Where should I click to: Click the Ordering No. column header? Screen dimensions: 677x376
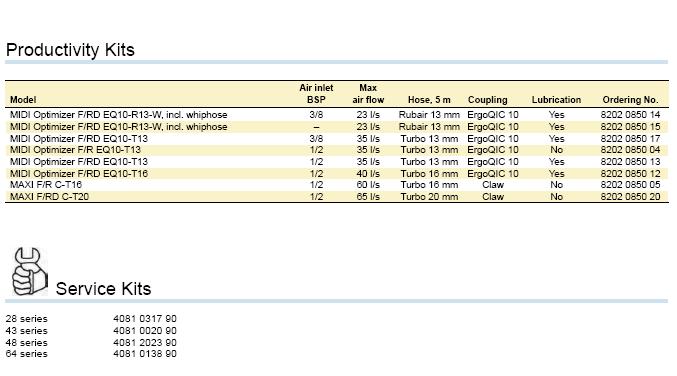630,100
